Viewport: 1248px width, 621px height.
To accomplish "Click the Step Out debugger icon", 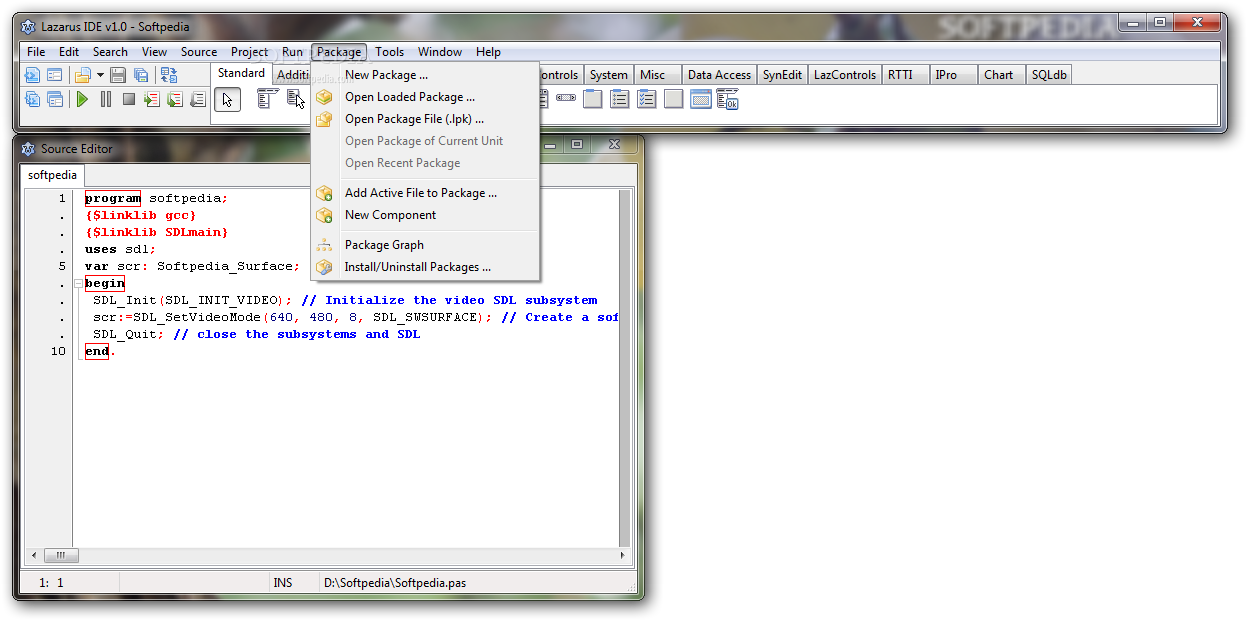I will (198, 99).
